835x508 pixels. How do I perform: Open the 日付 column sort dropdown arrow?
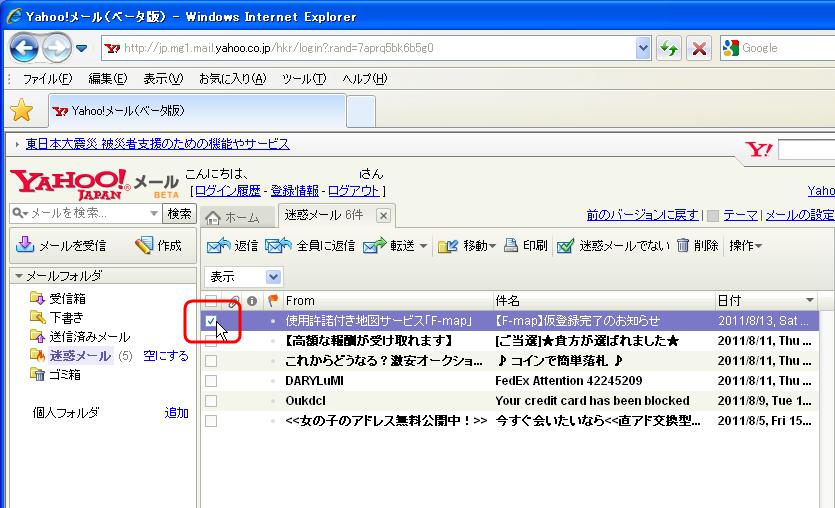point(809,300)
